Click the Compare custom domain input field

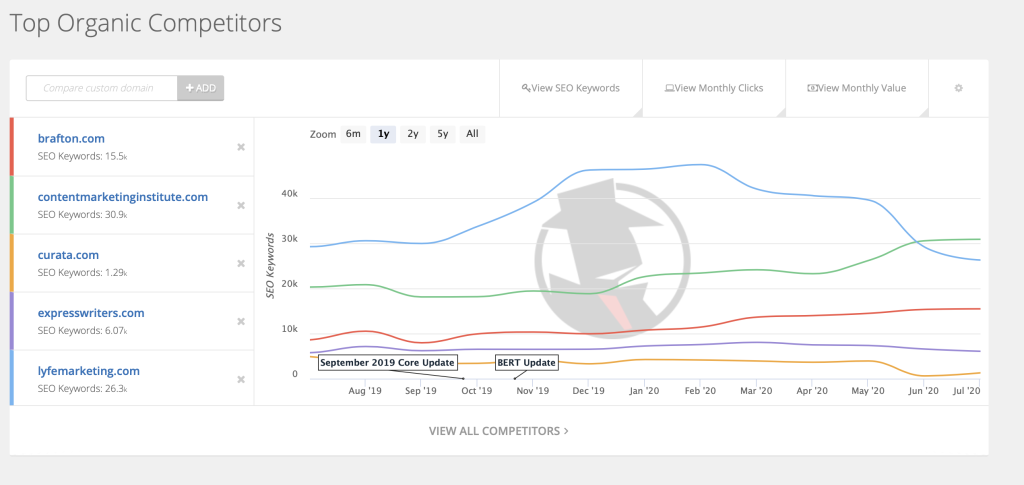click(102, 88)
